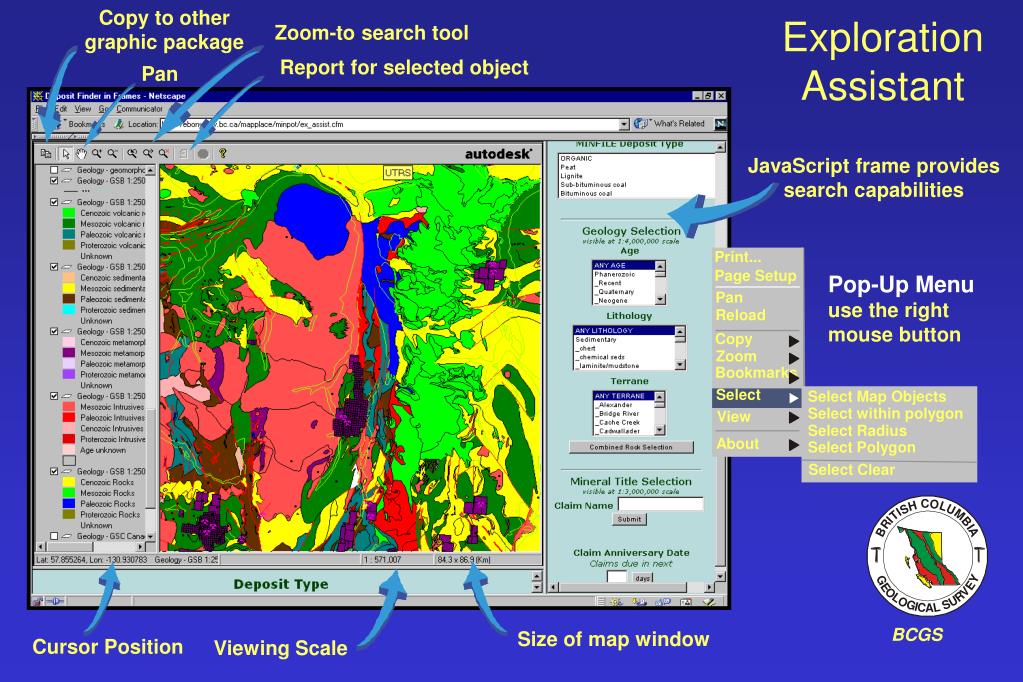Expand the Zoom submenu in pop-up menu
Image resolution: width=1023 pixels, height=682 pixels.
coord(793,358)
